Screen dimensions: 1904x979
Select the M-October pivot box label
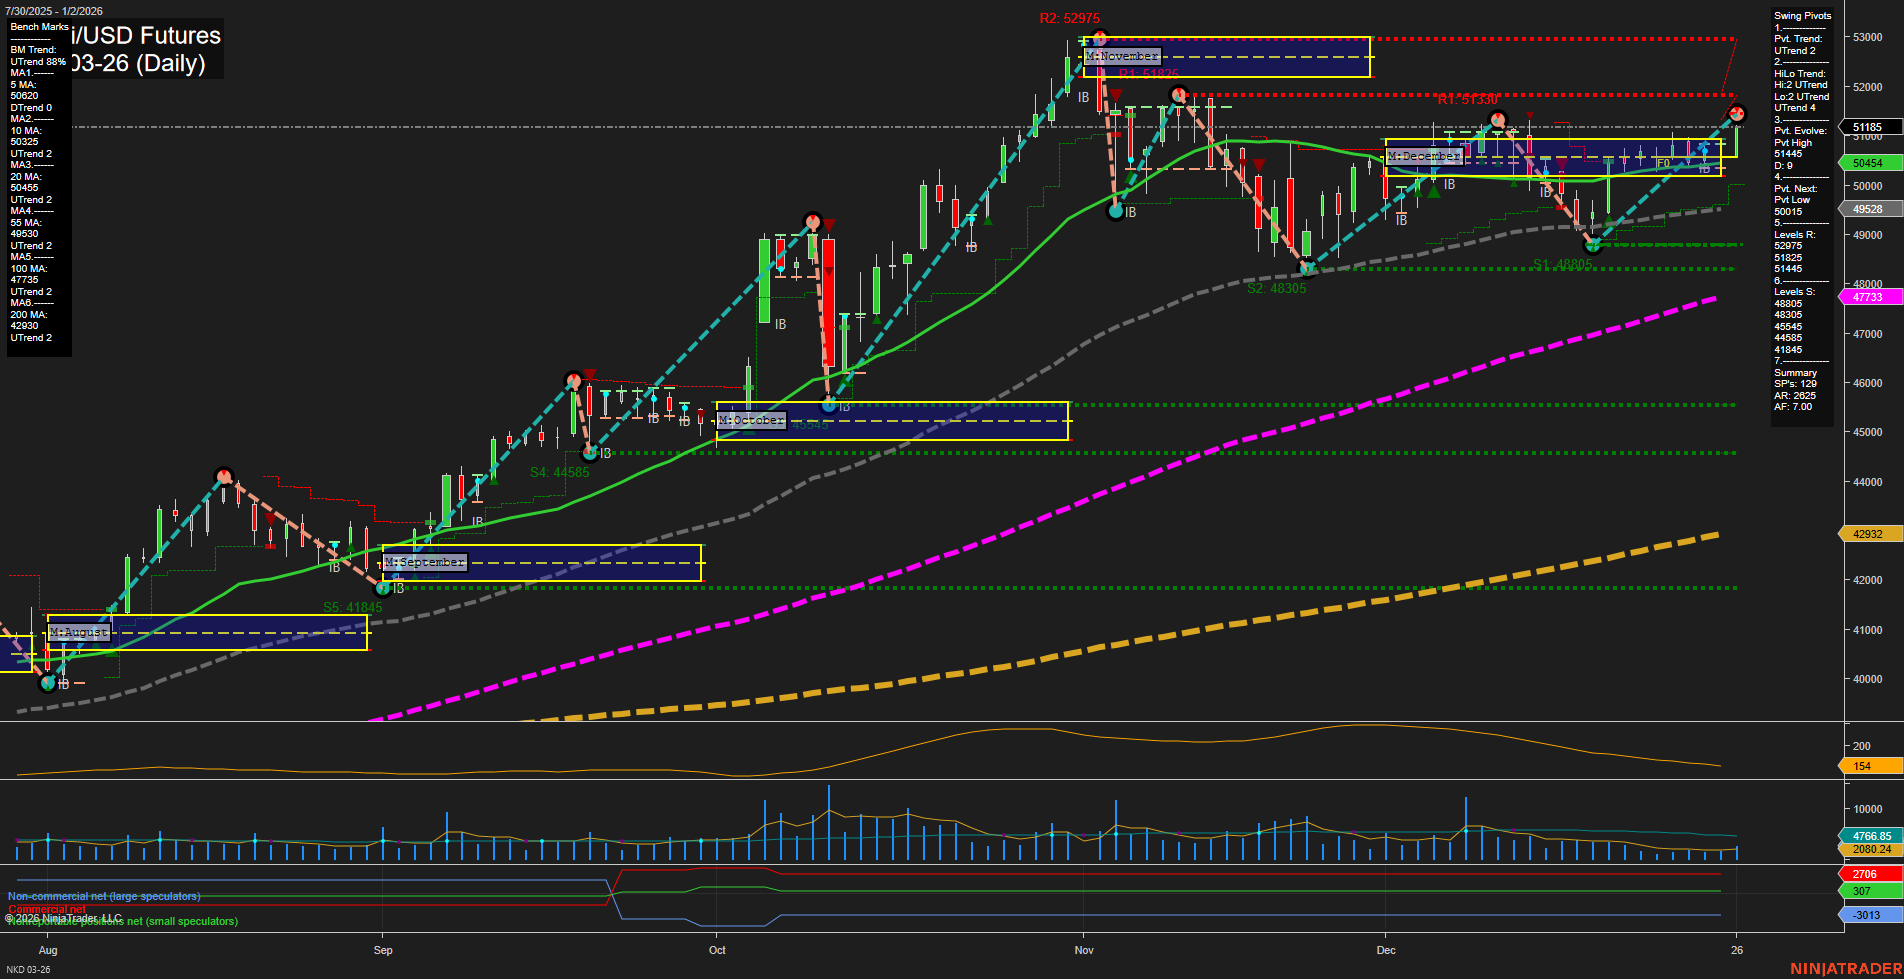pyautogui.click(x=751, y=420)
